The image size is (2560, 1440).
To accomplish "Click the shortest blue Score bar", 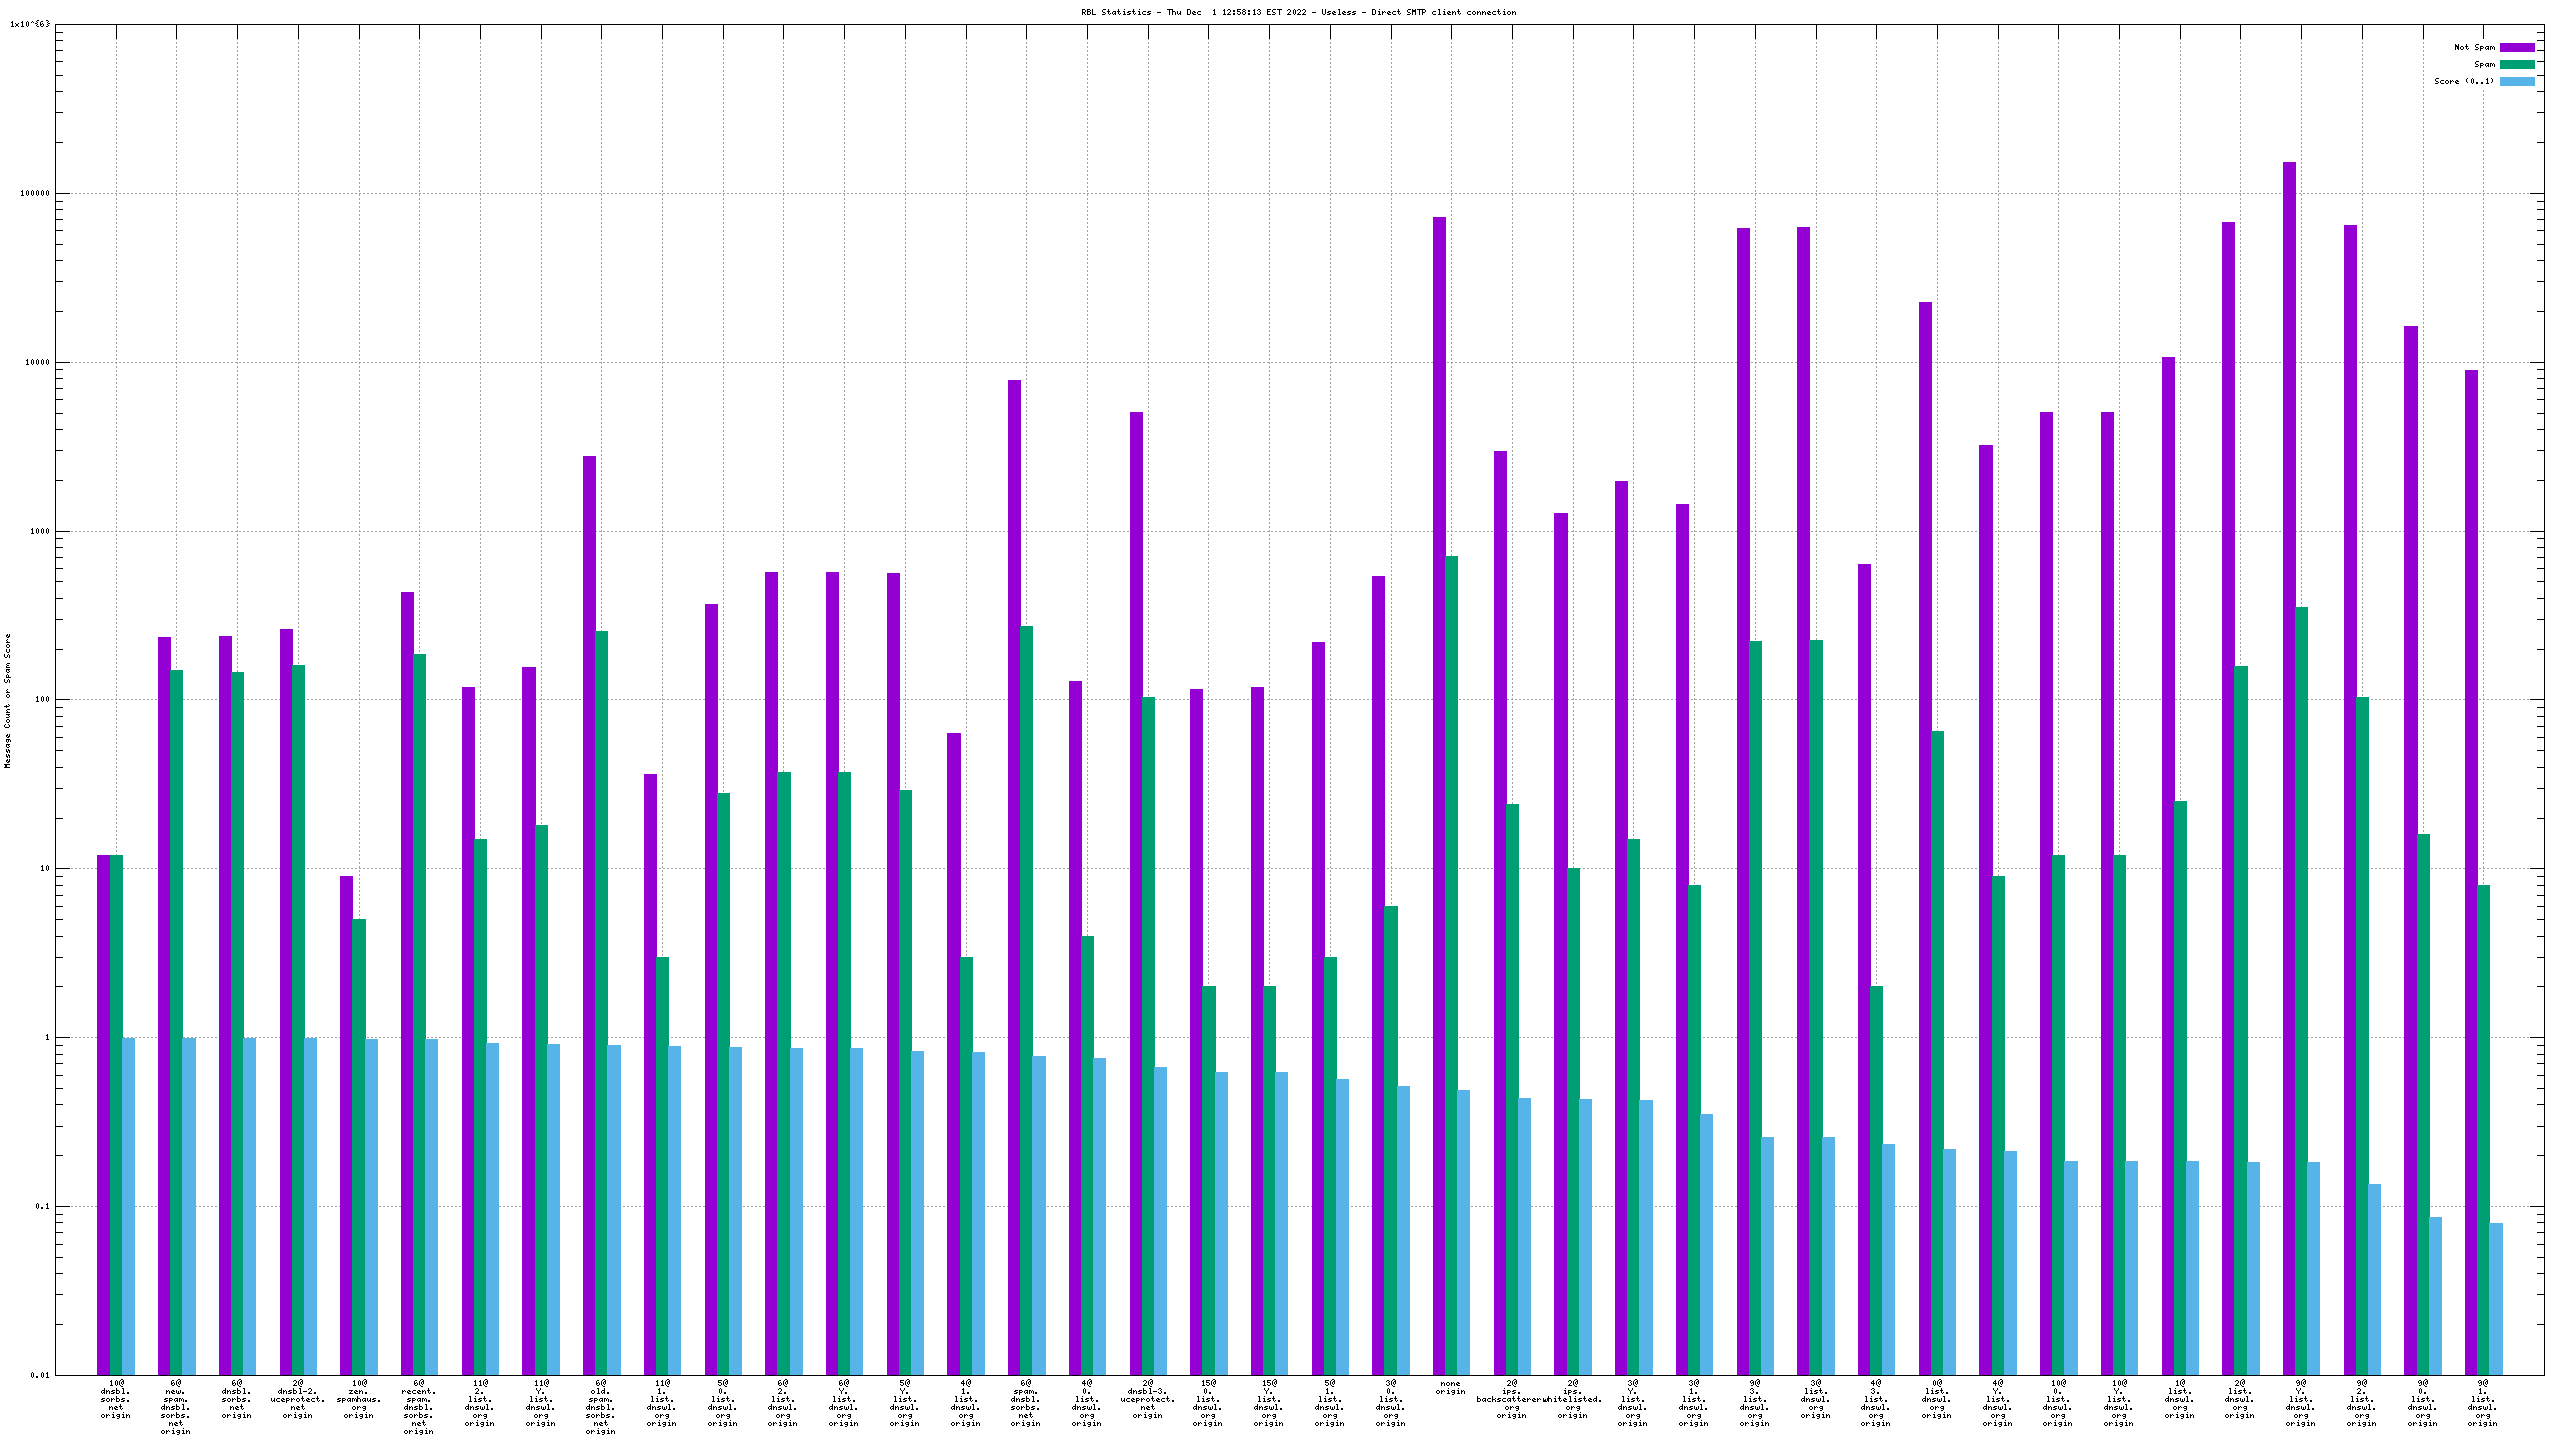I will 2496,1298.
